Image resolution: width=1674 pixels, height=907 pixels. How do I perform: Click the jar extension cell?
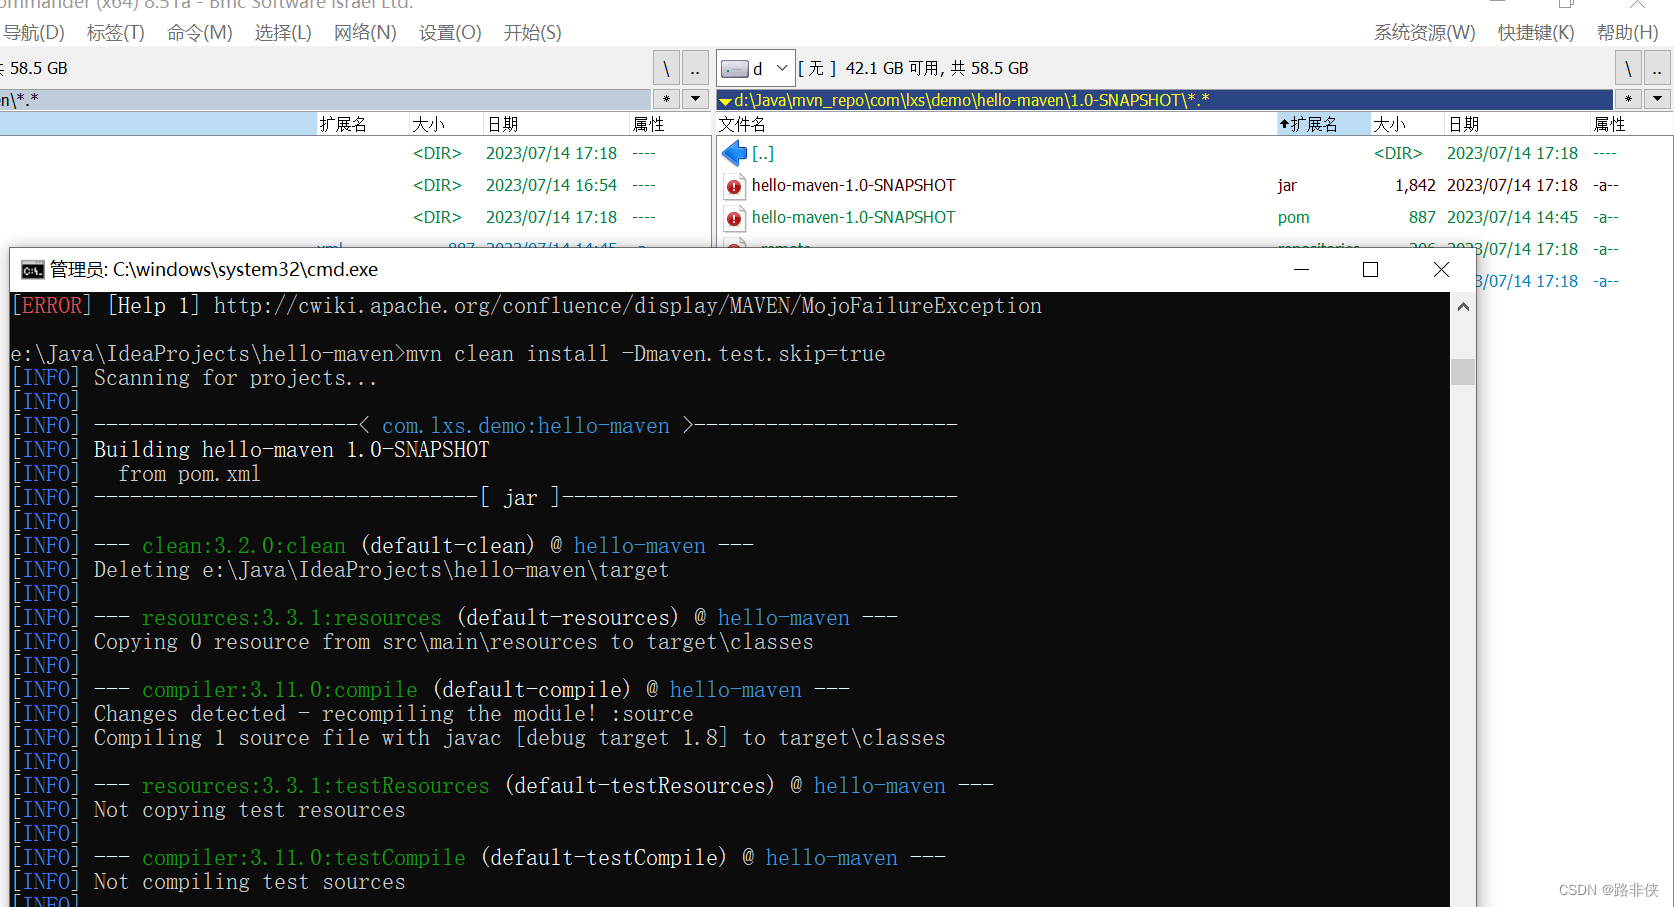[x=1287, y=185]
